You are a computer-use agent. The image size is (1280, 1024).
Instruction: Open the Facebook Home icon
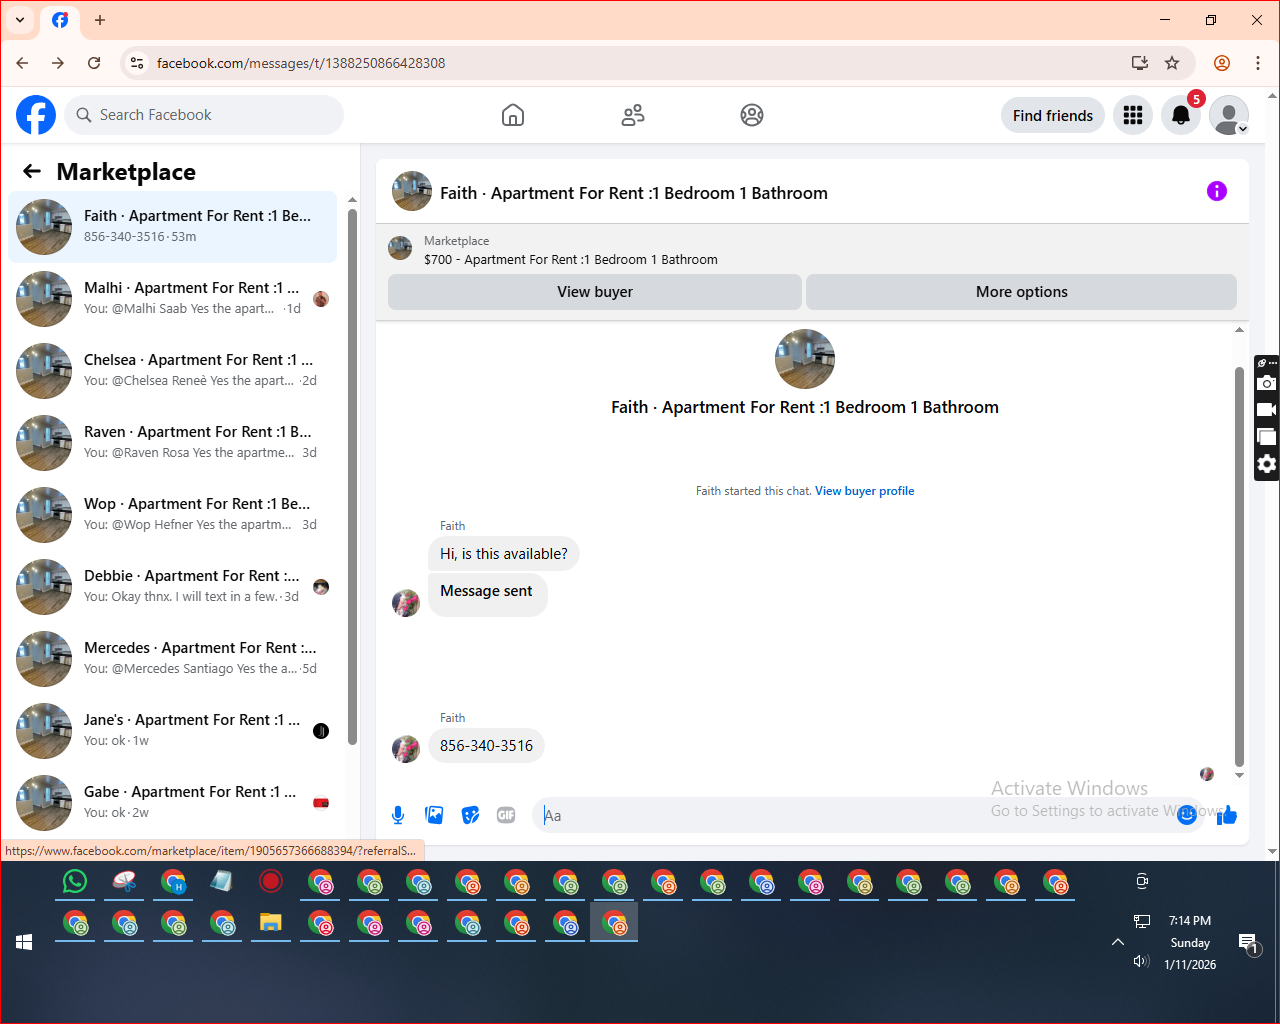coord(513,115)
